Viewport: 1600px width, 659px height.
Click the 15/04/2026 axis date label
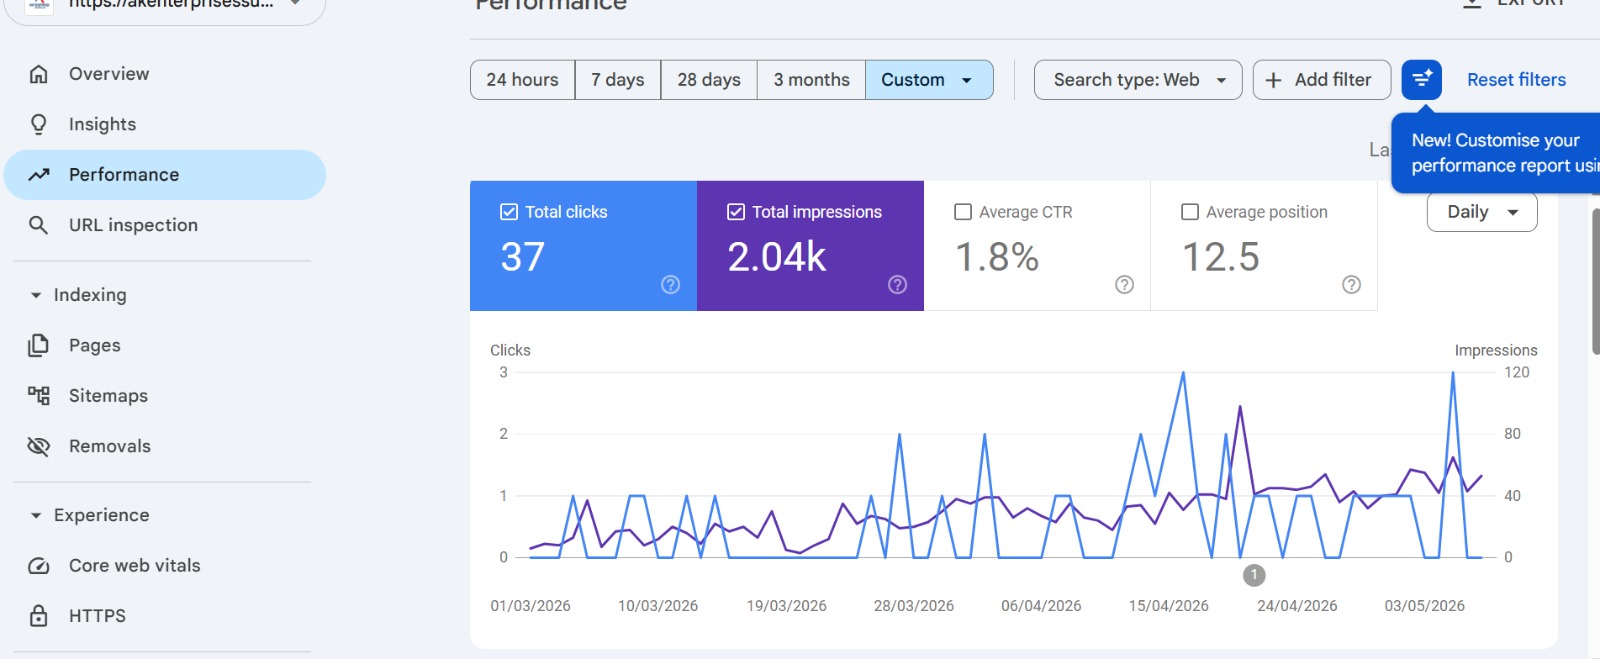click(x=1168, y=606)
